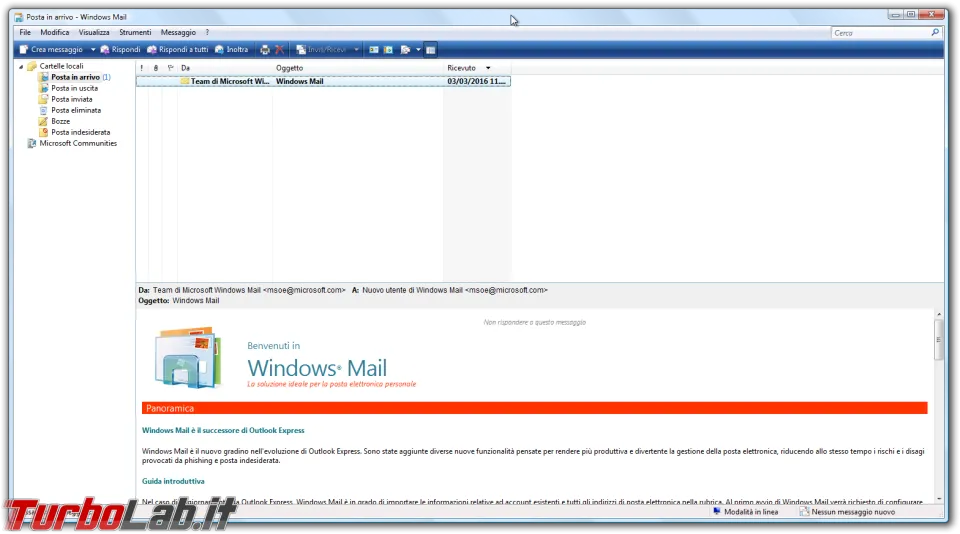Viewport: 960px width, 534px height.
Task: Toggle the folder list pane icon
Action: point(430,50)
